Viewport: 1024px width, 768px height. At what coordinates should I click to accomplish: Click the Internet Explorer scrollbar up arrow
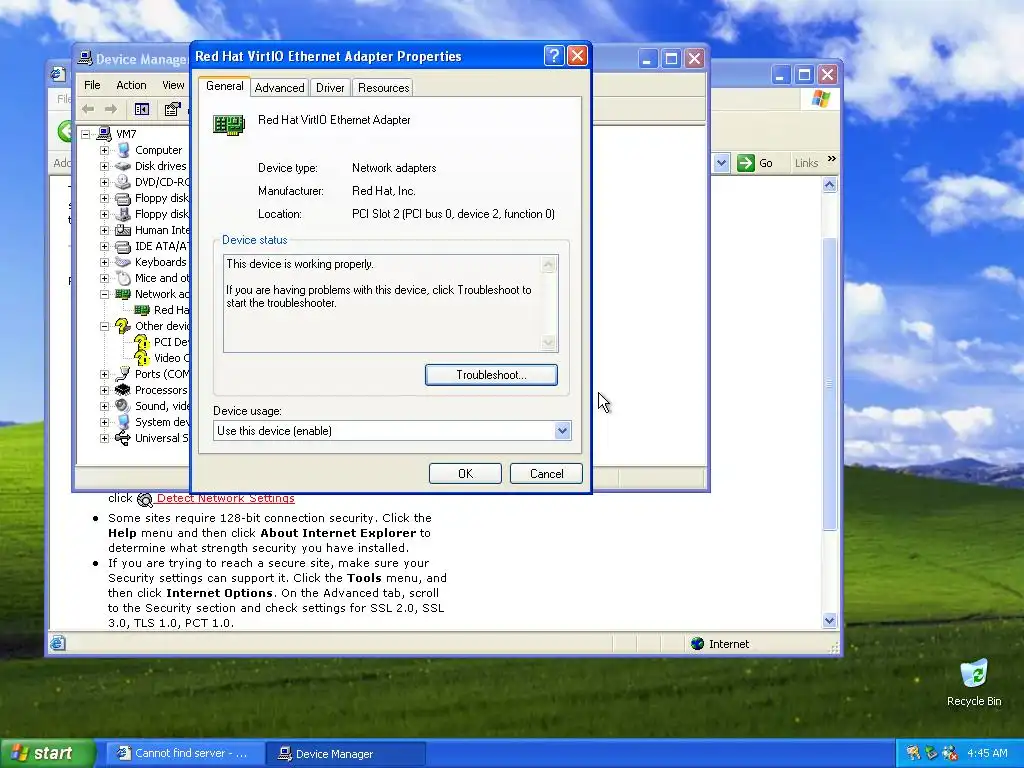coord(829,185)
